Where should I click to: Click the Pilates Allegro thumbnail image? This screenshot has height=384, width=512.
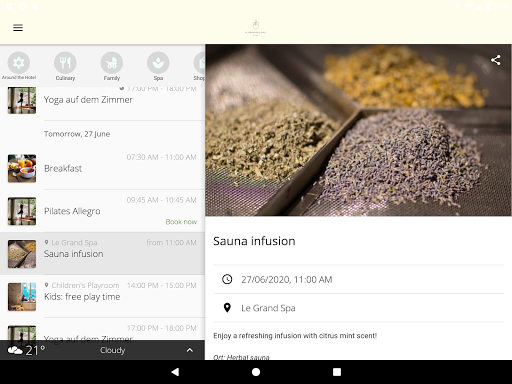22,211
